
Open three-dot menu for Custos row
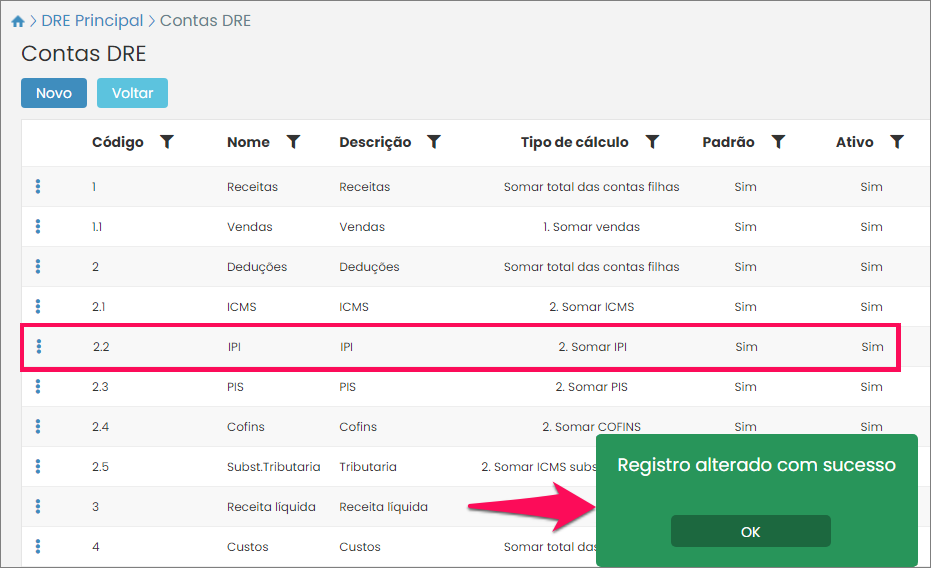tap(38, 547)
